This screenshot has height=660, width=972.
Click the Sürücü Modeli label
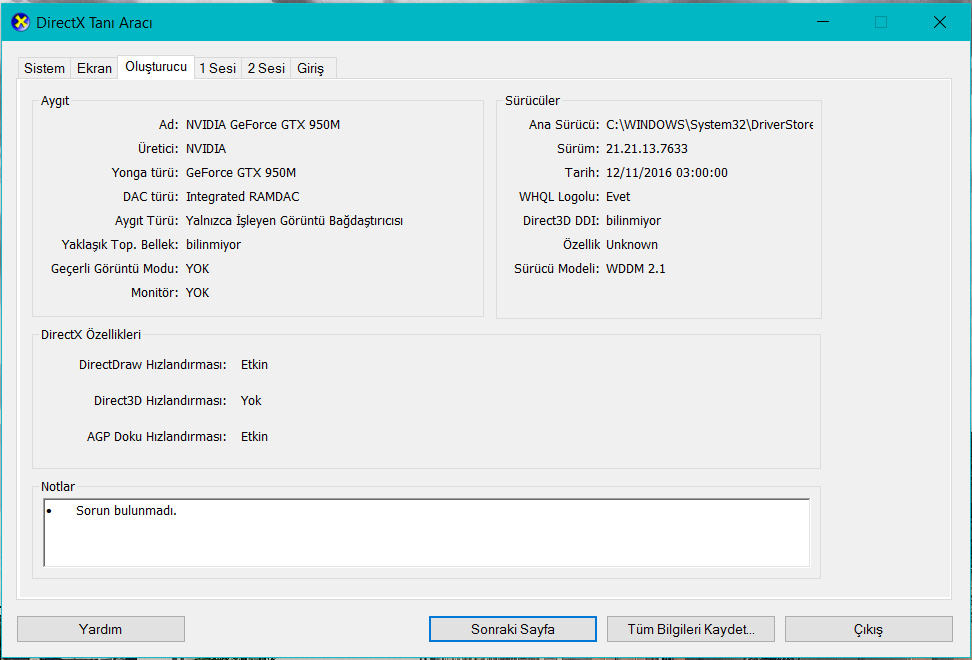pyautogui.click(x=557, y=269)
